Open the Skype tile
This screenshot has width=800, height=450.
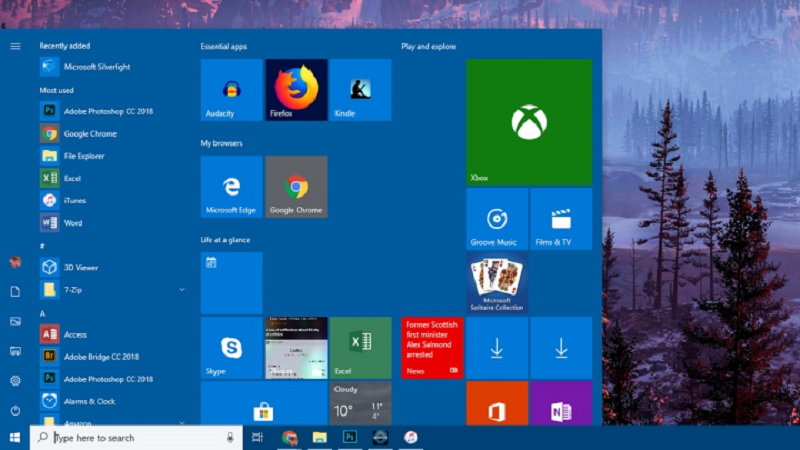point(231,348)
